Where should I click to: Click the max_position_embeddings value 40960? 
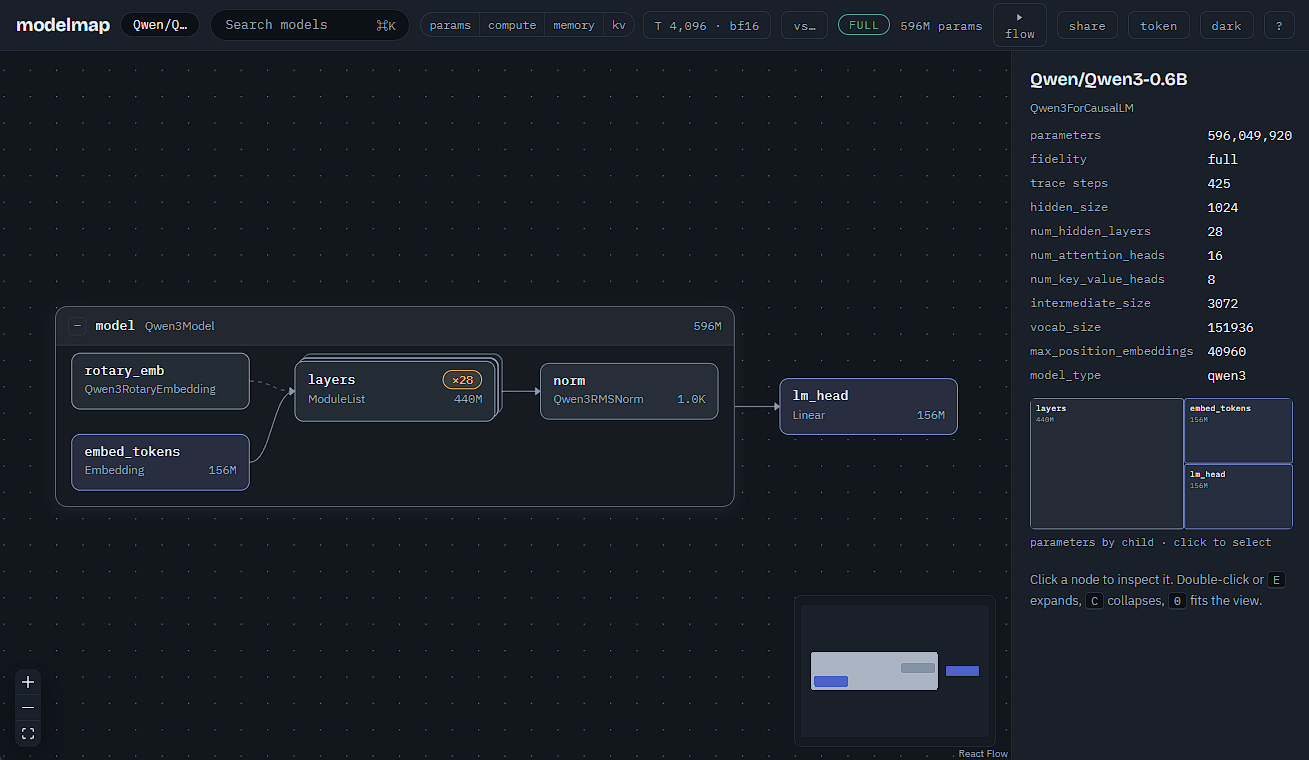1227,351
